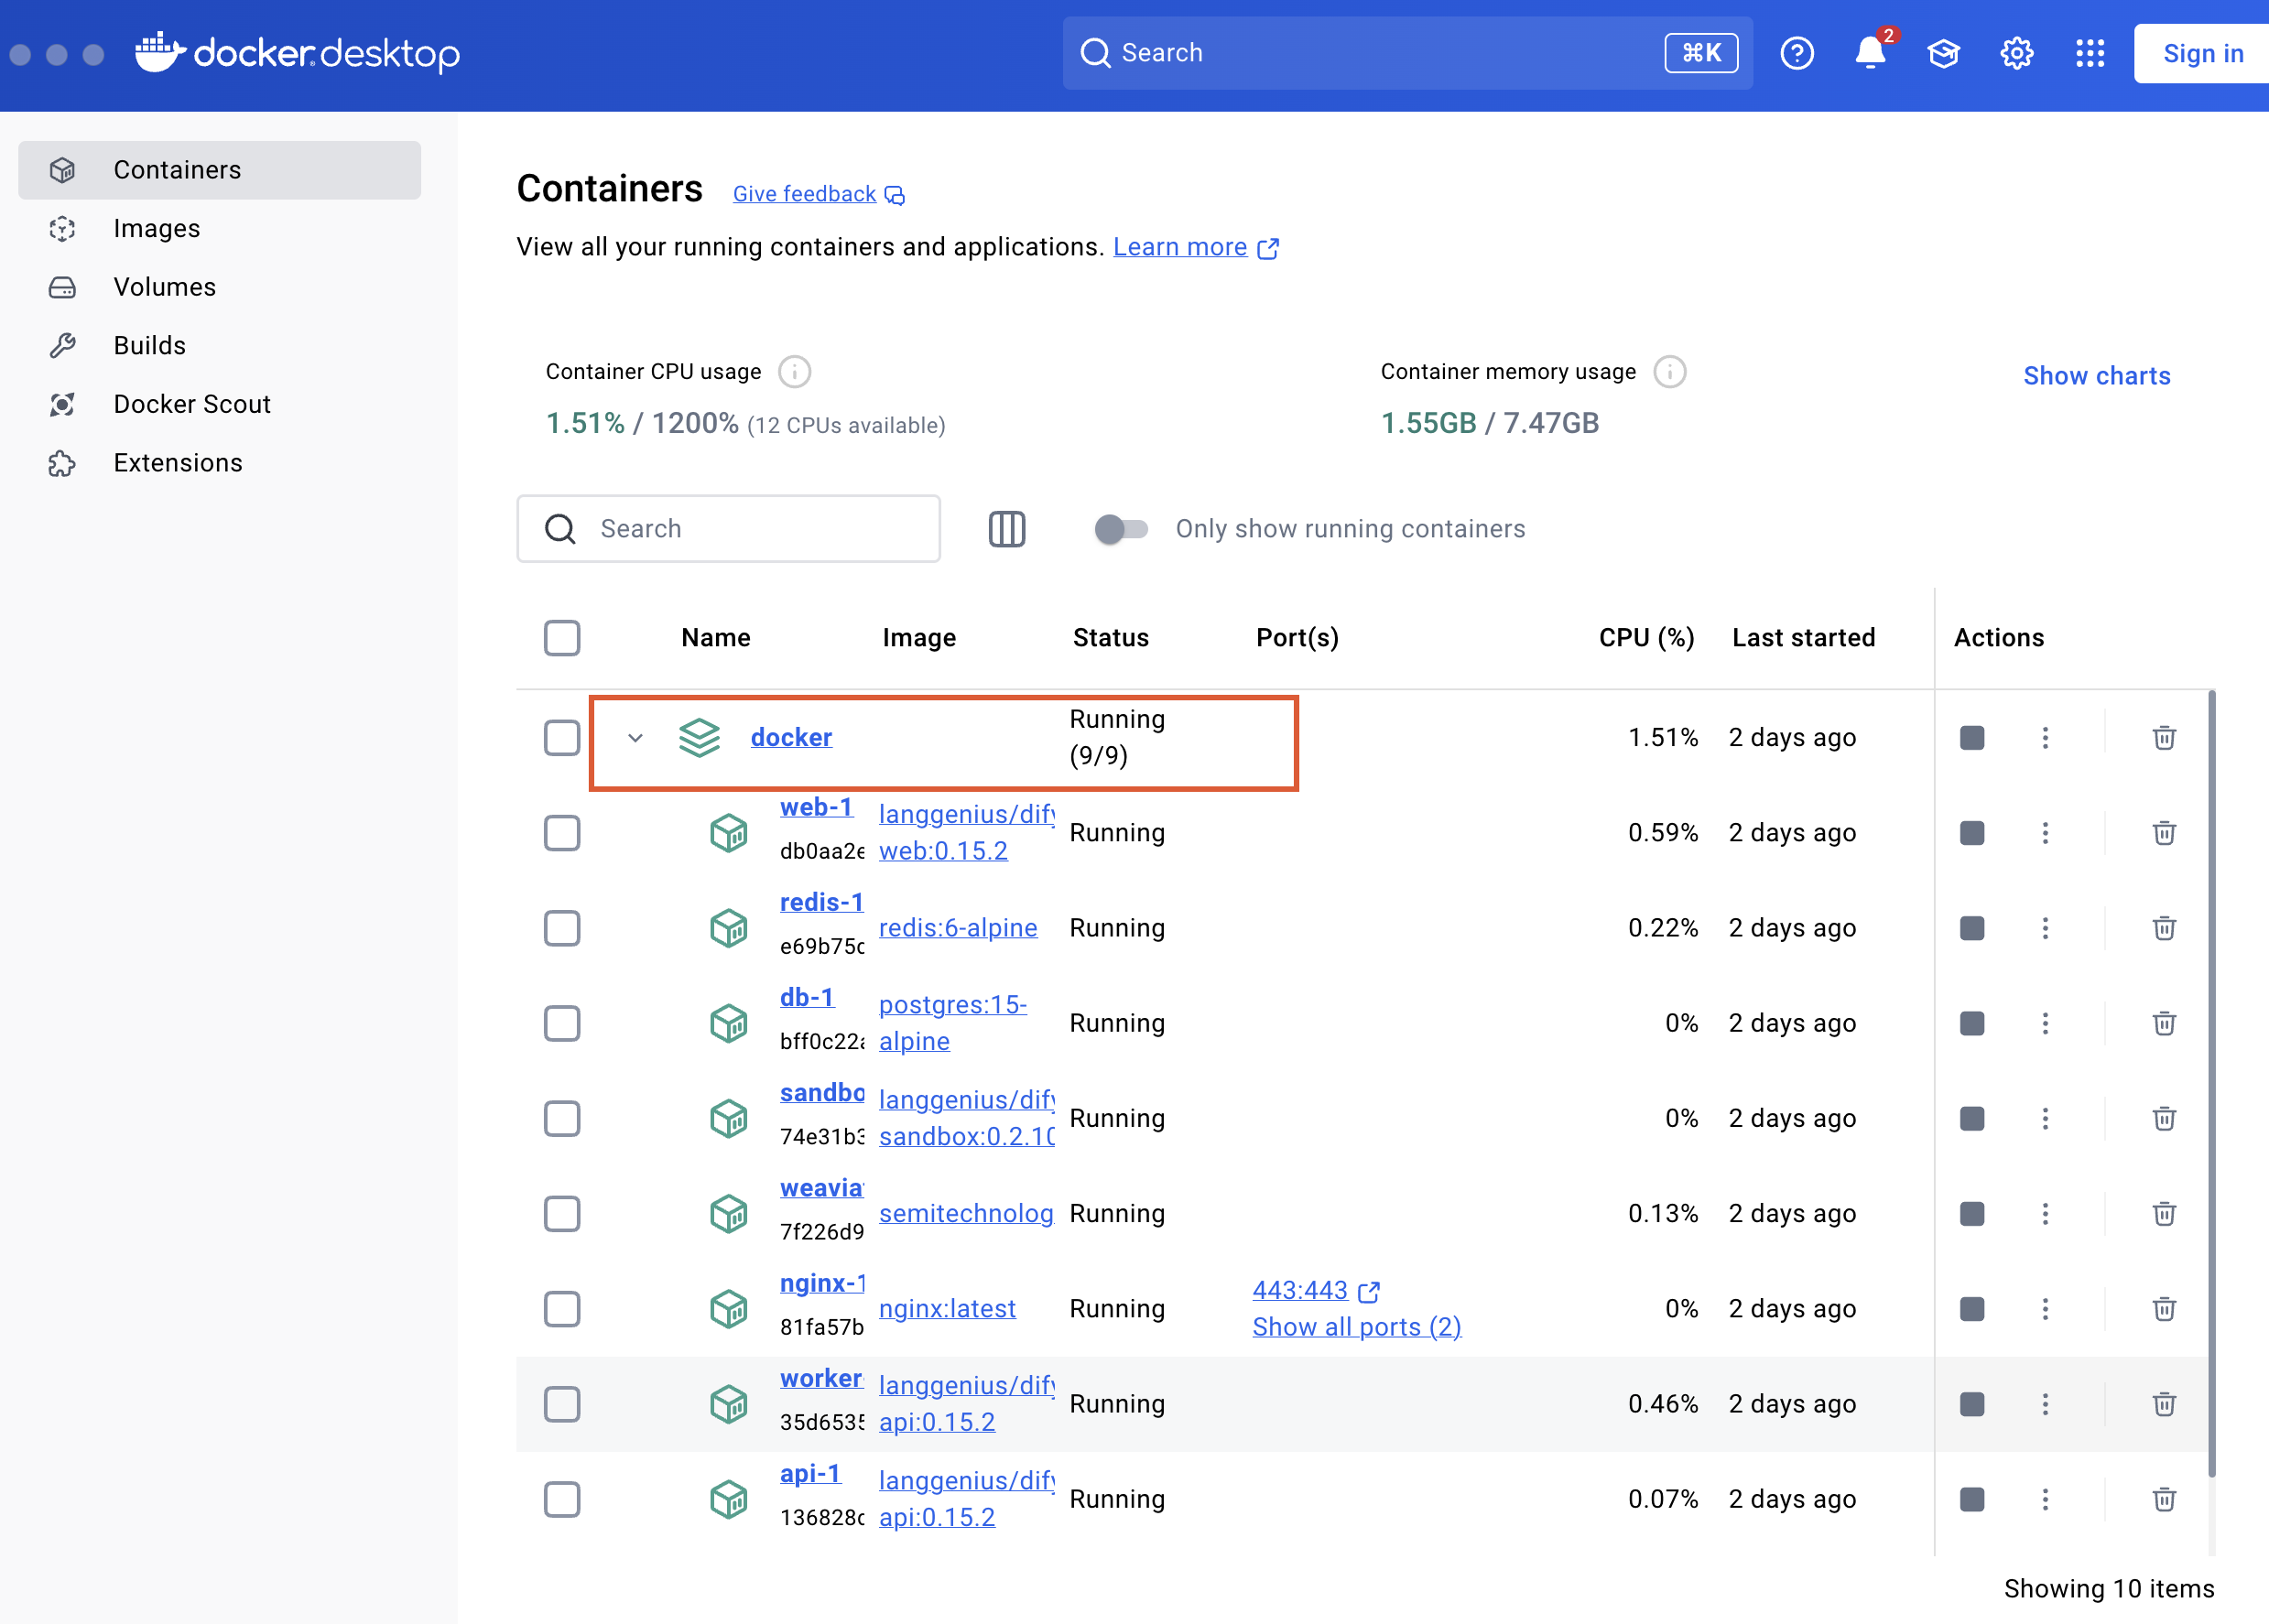Click info icon beside Container CPU usage

point(794,372)
